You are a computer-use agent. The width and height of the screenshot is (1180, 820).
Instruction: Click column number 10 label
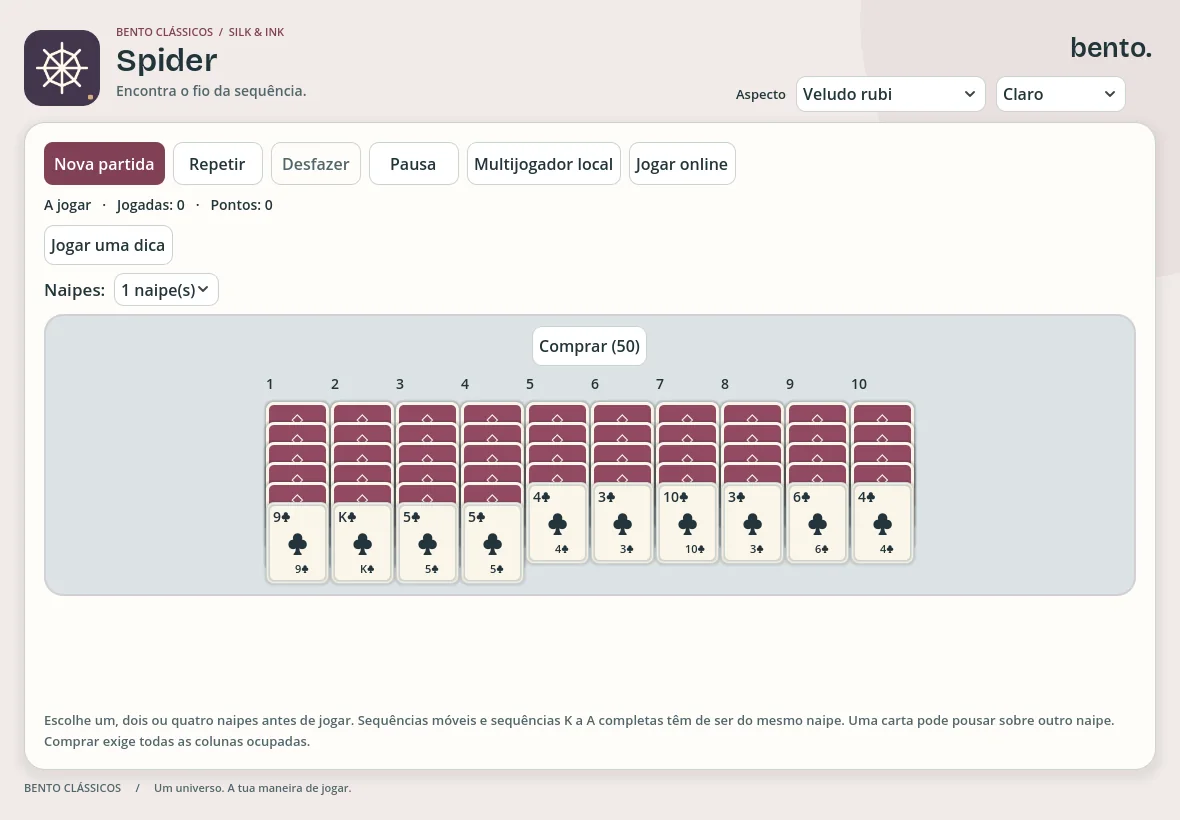click(859, 384)
